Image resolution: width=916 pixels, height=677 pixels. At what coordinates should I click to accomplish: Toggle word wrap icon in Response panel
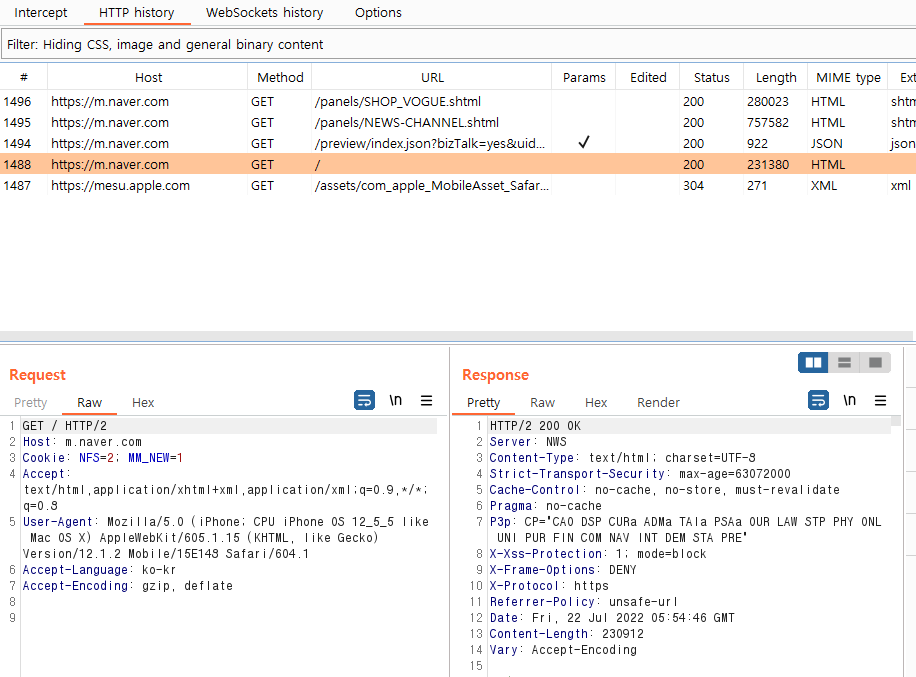pyautogui.click(x=818, y=400)
